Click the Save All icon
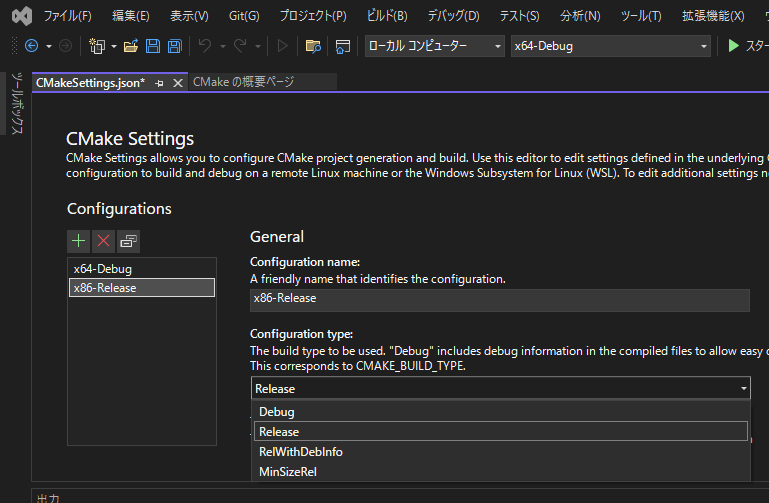Viewport: 769px width, 503px height. pyautogui.click(x=175, y=46)
